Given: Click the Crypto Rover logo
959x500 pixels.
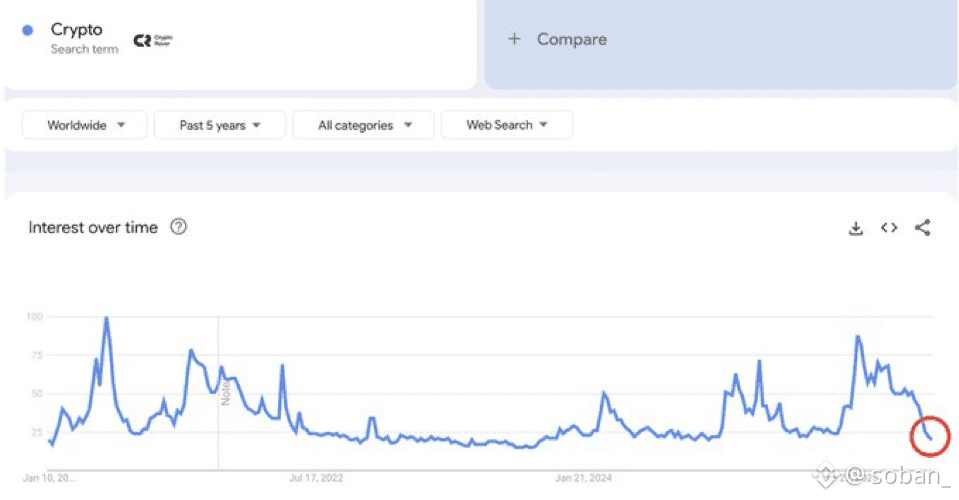Looking at the screenshot, I should point(153,41).
